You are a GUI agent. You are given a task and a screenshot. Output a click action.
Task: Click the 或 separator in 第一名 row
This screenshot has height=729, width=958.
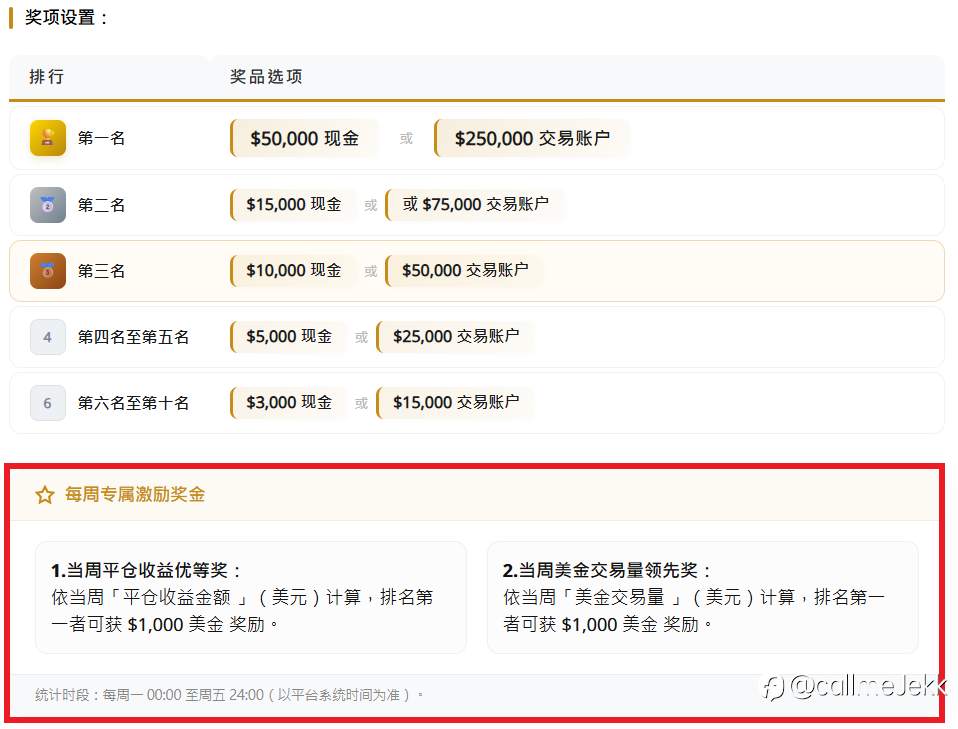[406, 139]
